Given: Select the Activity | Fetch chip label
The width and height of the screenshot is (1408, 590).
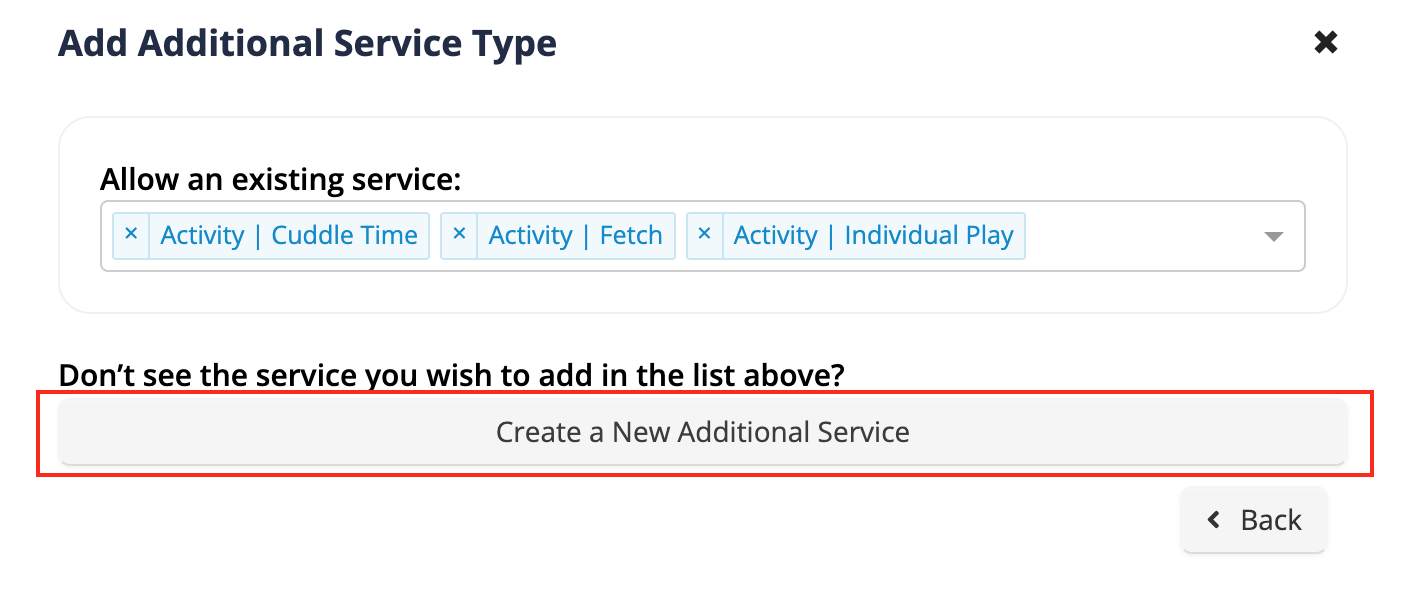Looking at the screenshot, I should (575, 235).
